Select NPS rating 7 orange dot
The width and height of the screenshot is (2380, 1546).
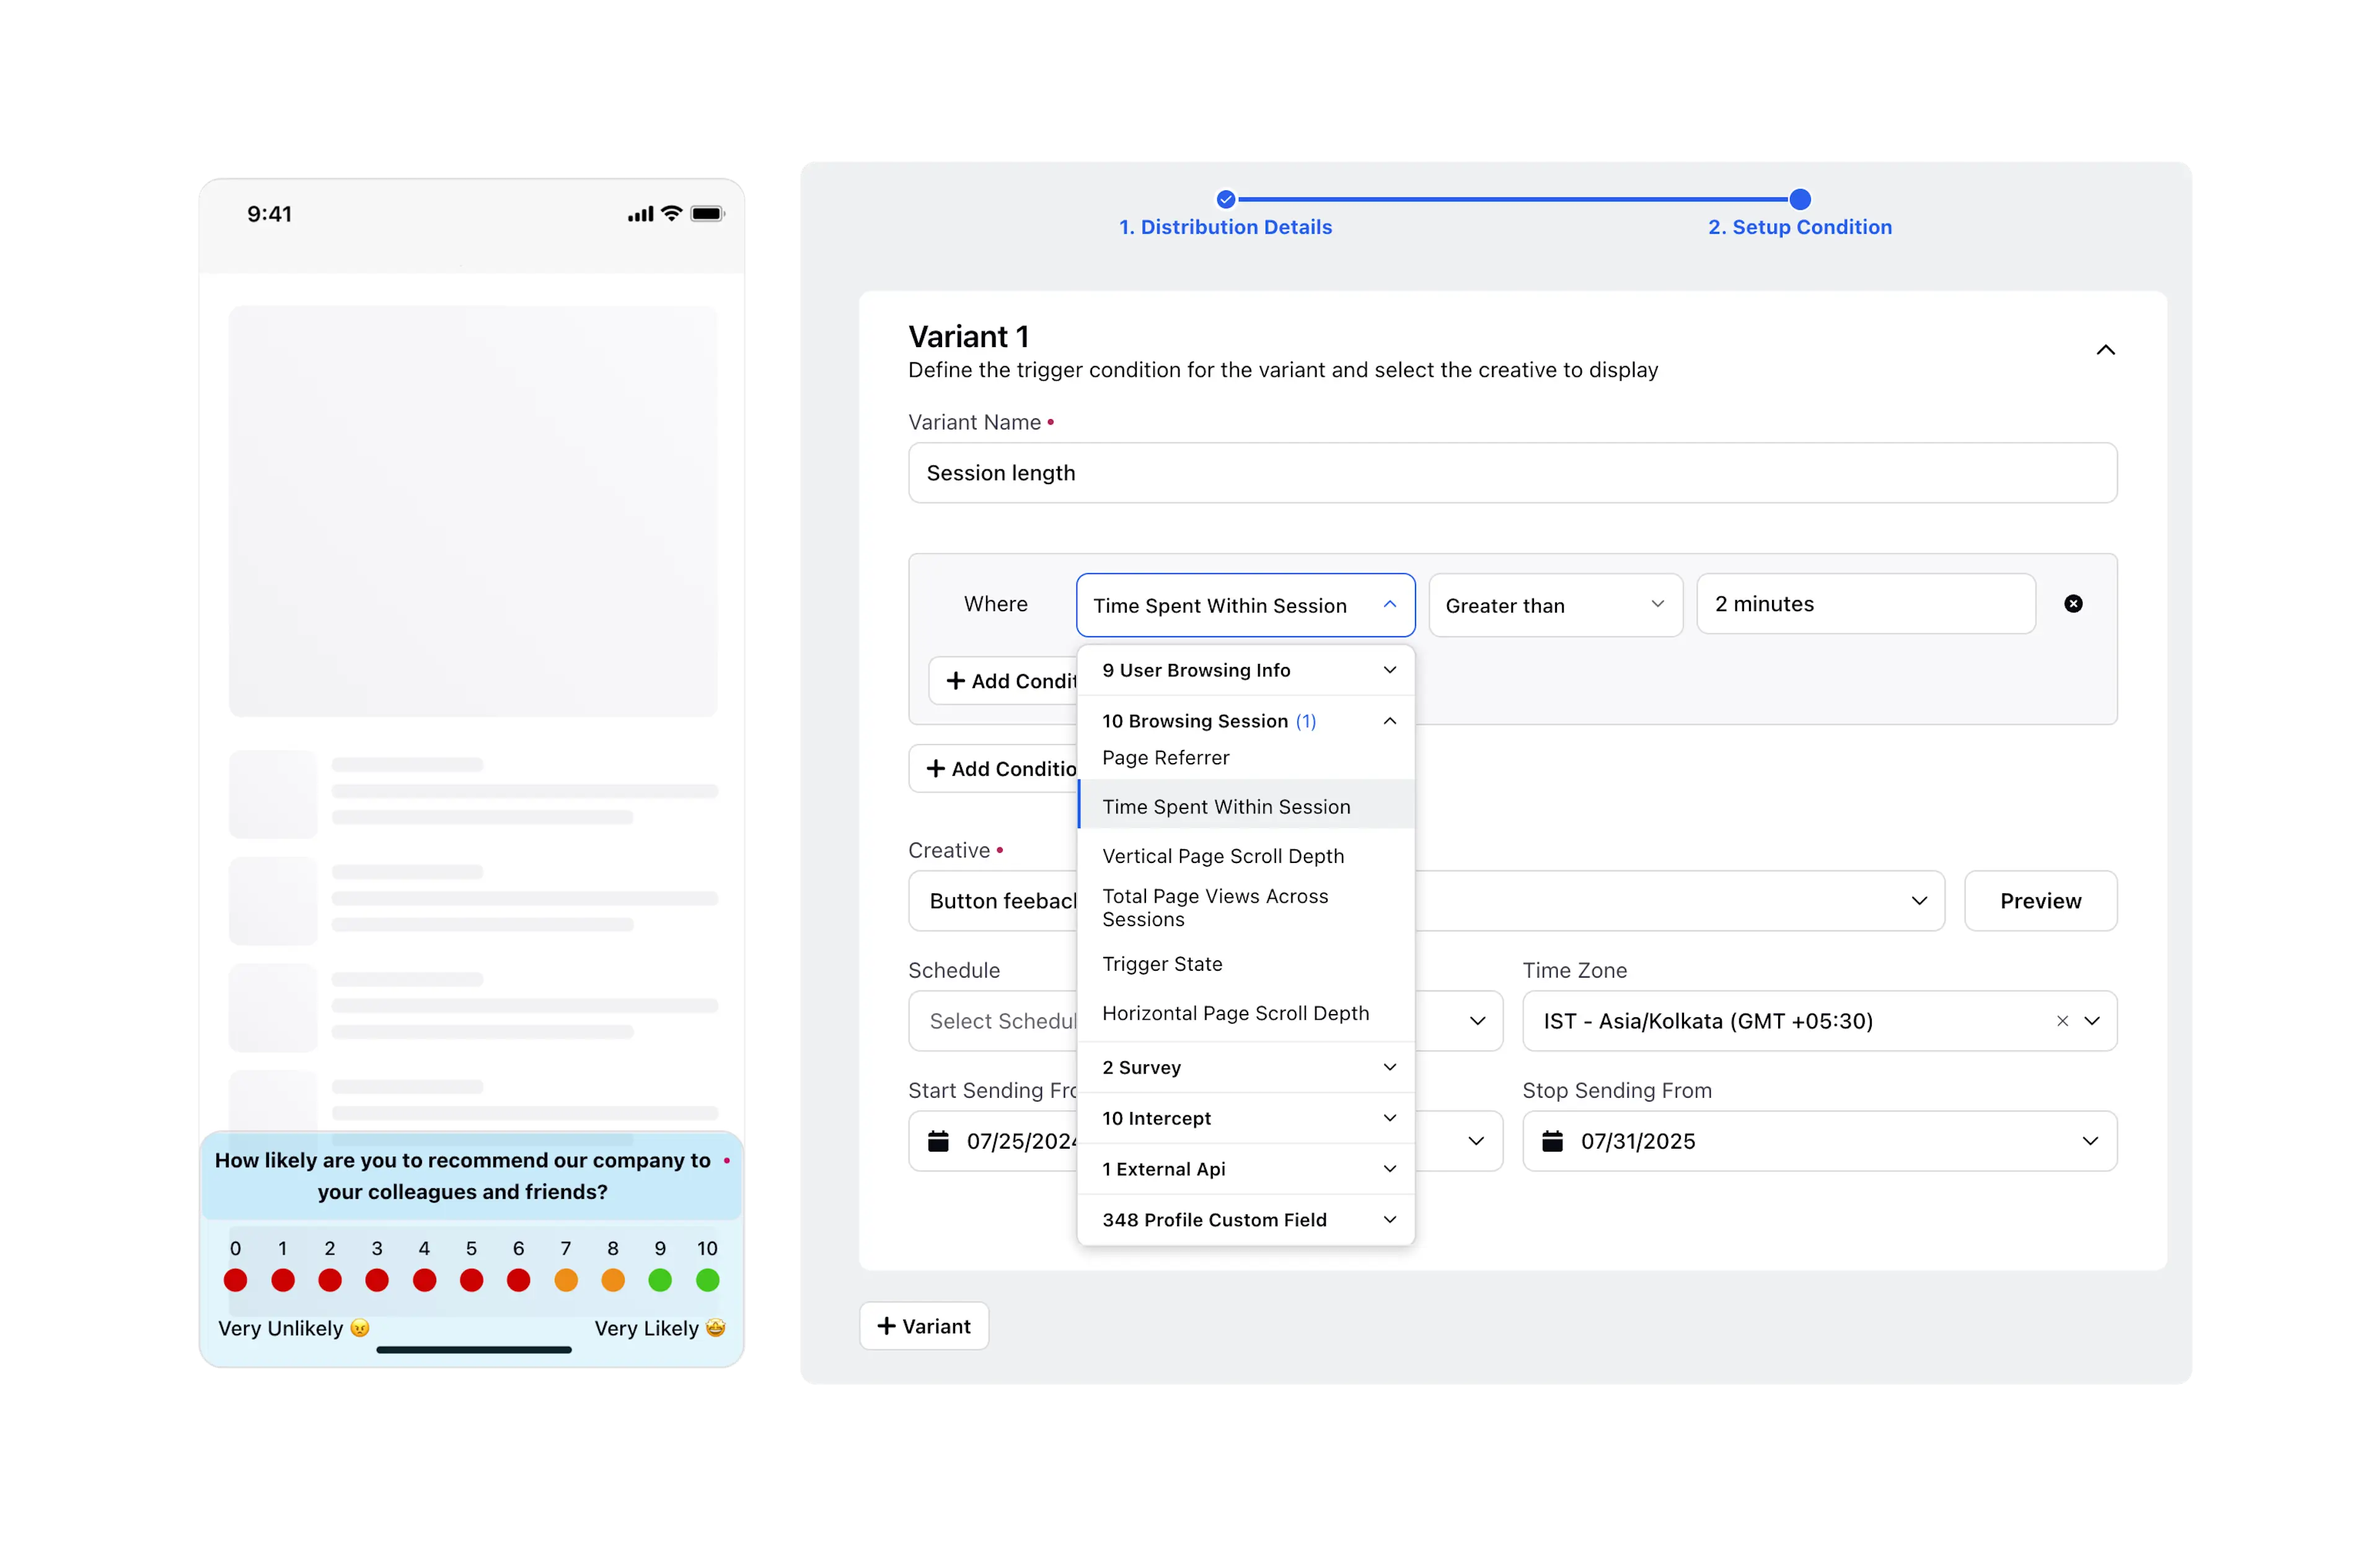pos(566,1280)
